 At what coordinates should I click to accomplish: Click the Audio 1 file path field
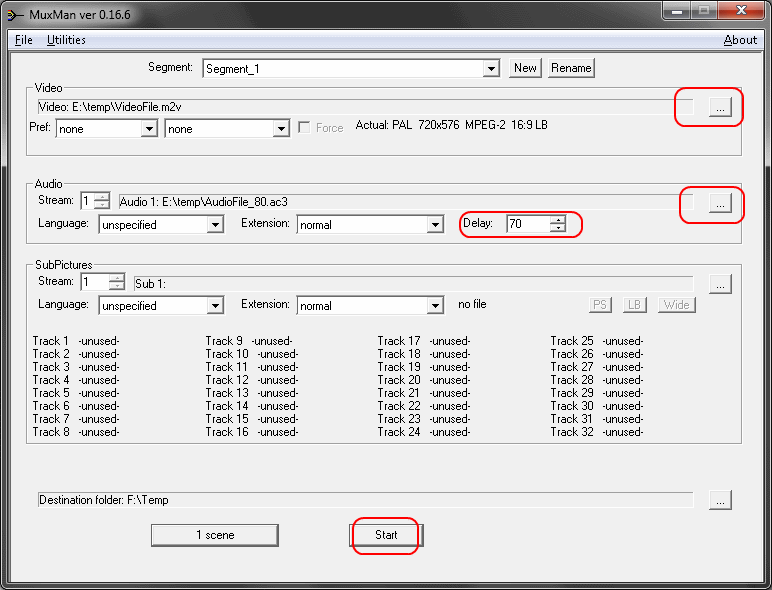click(x=406, y=202)
